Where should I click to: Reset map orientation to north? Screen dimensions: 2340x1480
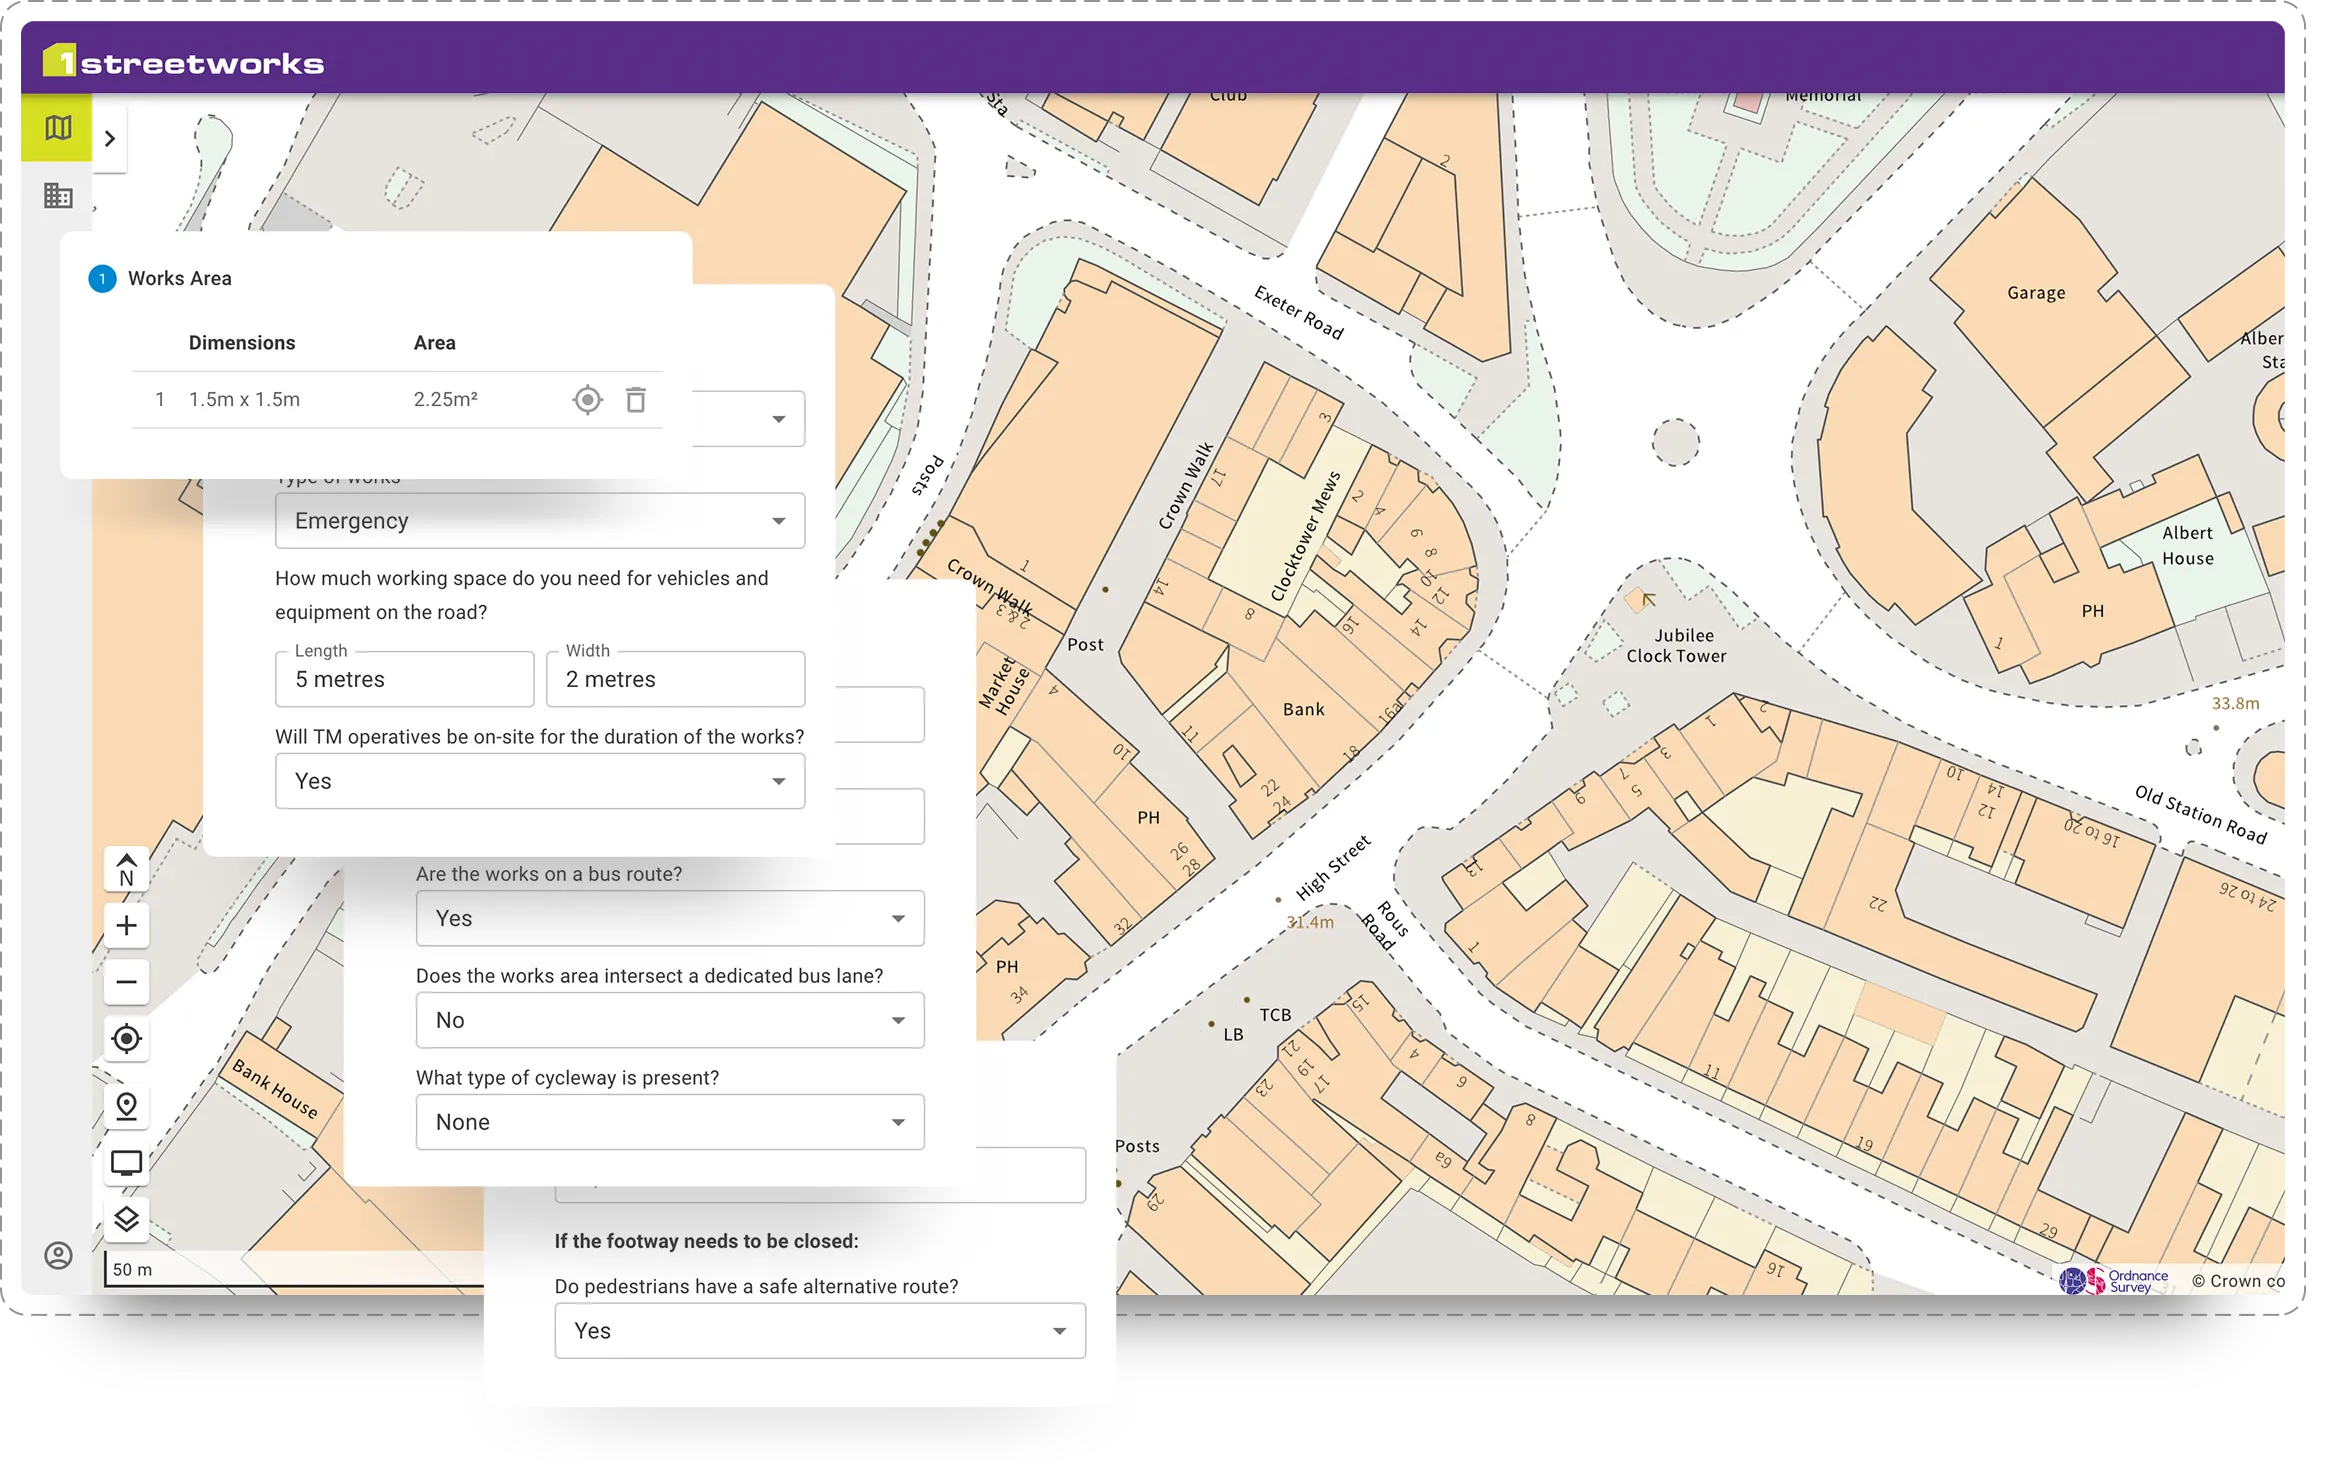tap(126, 870)
